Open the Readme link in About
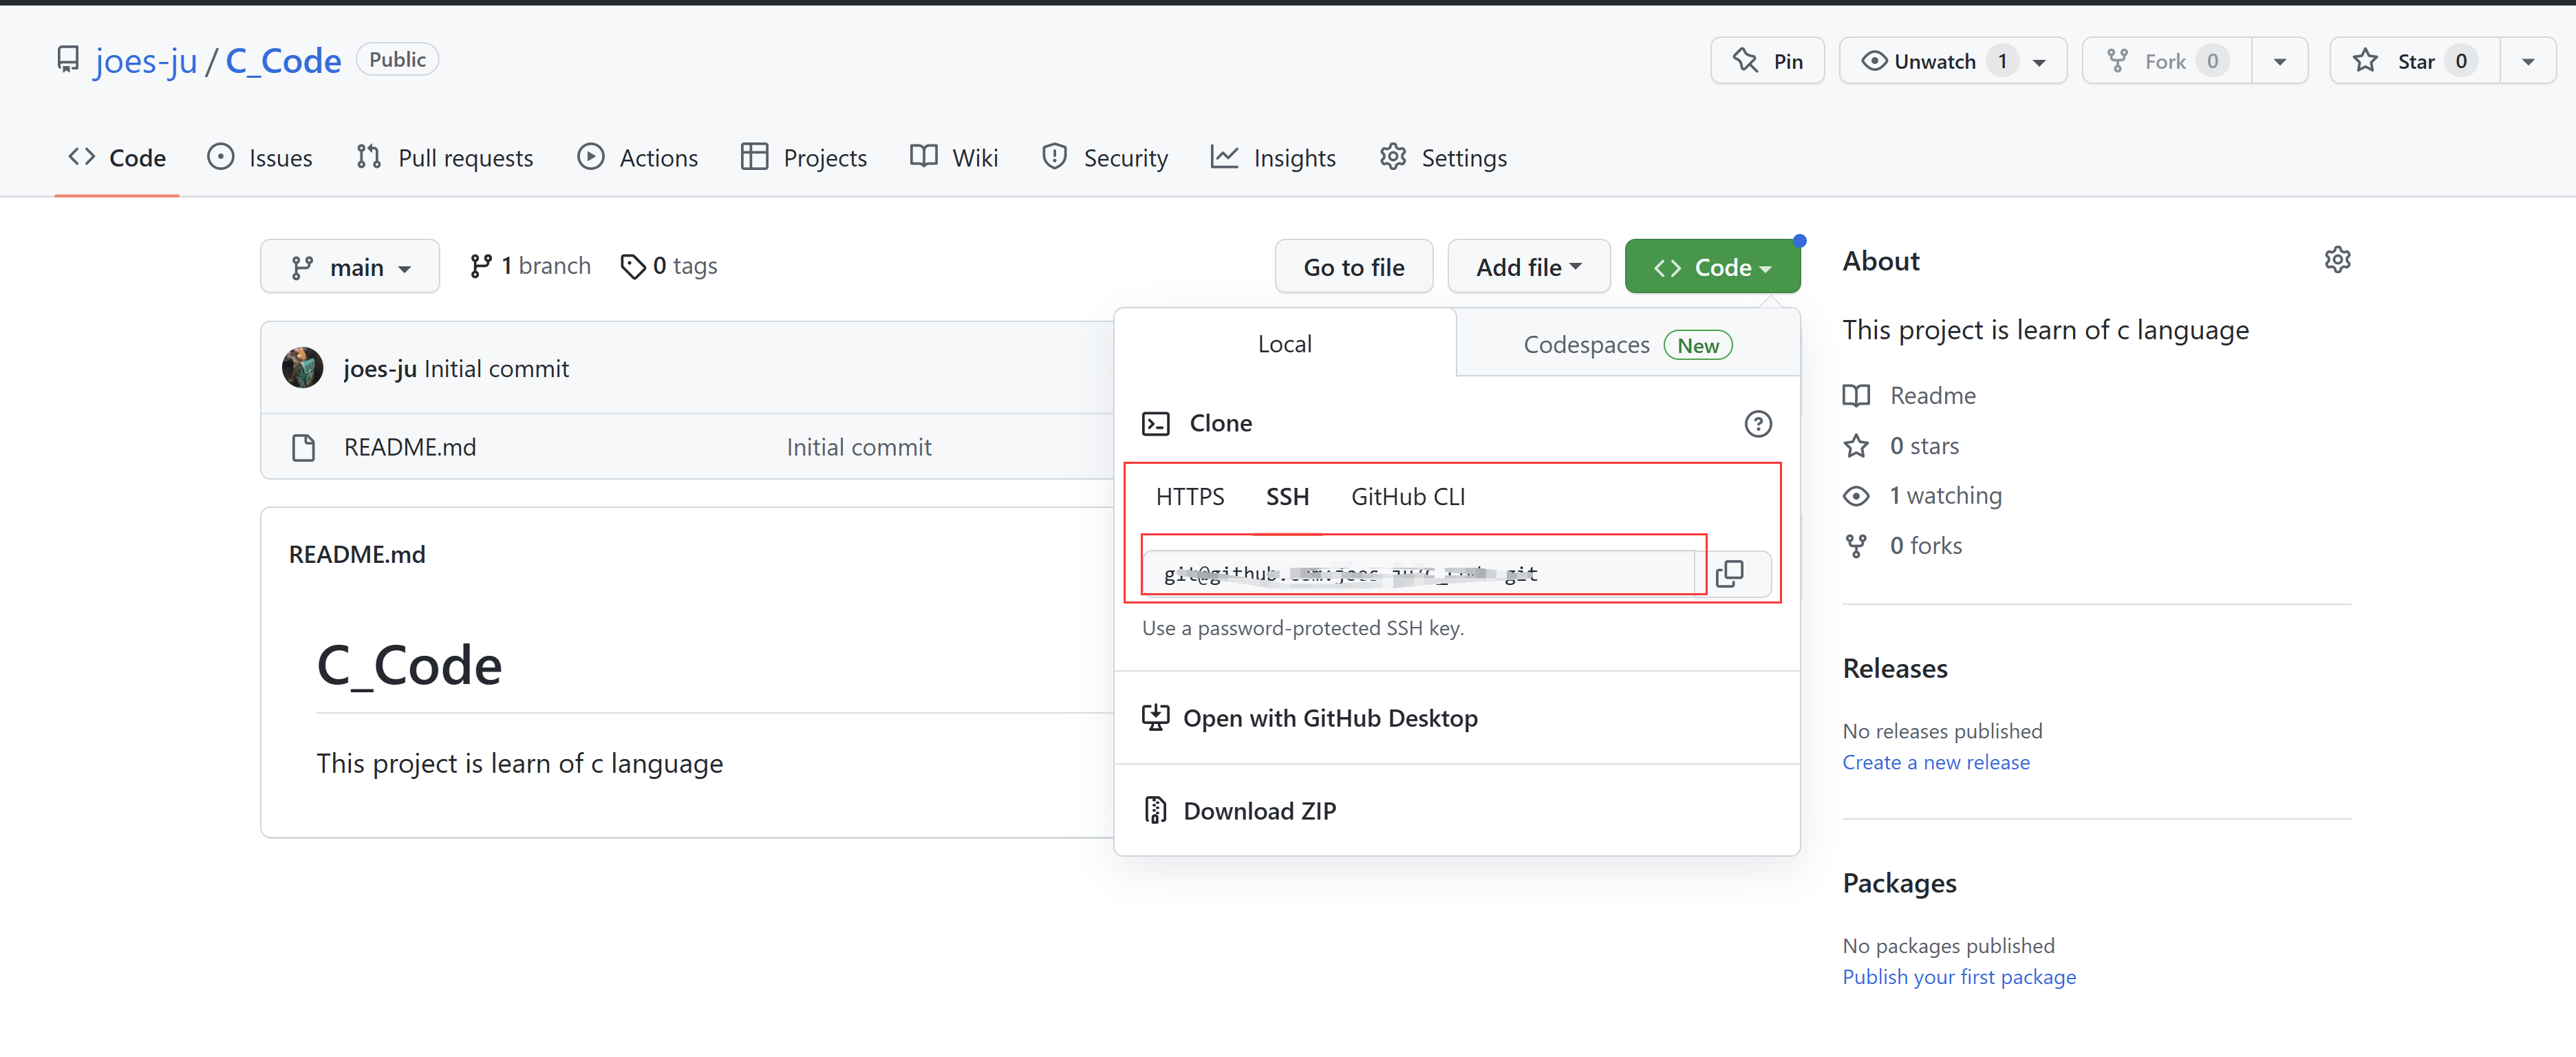 point(1910,396)
